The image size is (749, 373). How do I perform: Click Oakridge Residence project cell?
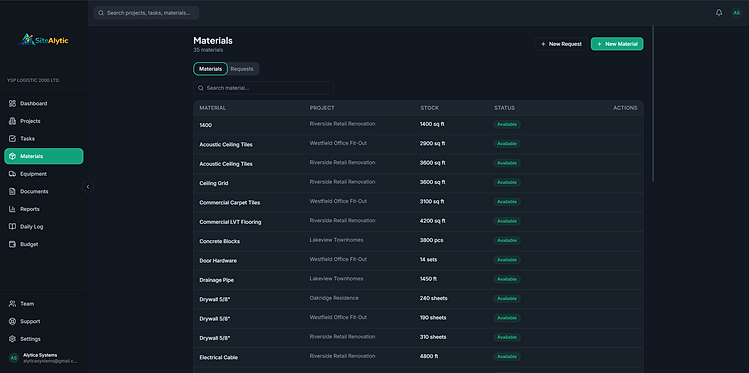(x=334, y=298)
